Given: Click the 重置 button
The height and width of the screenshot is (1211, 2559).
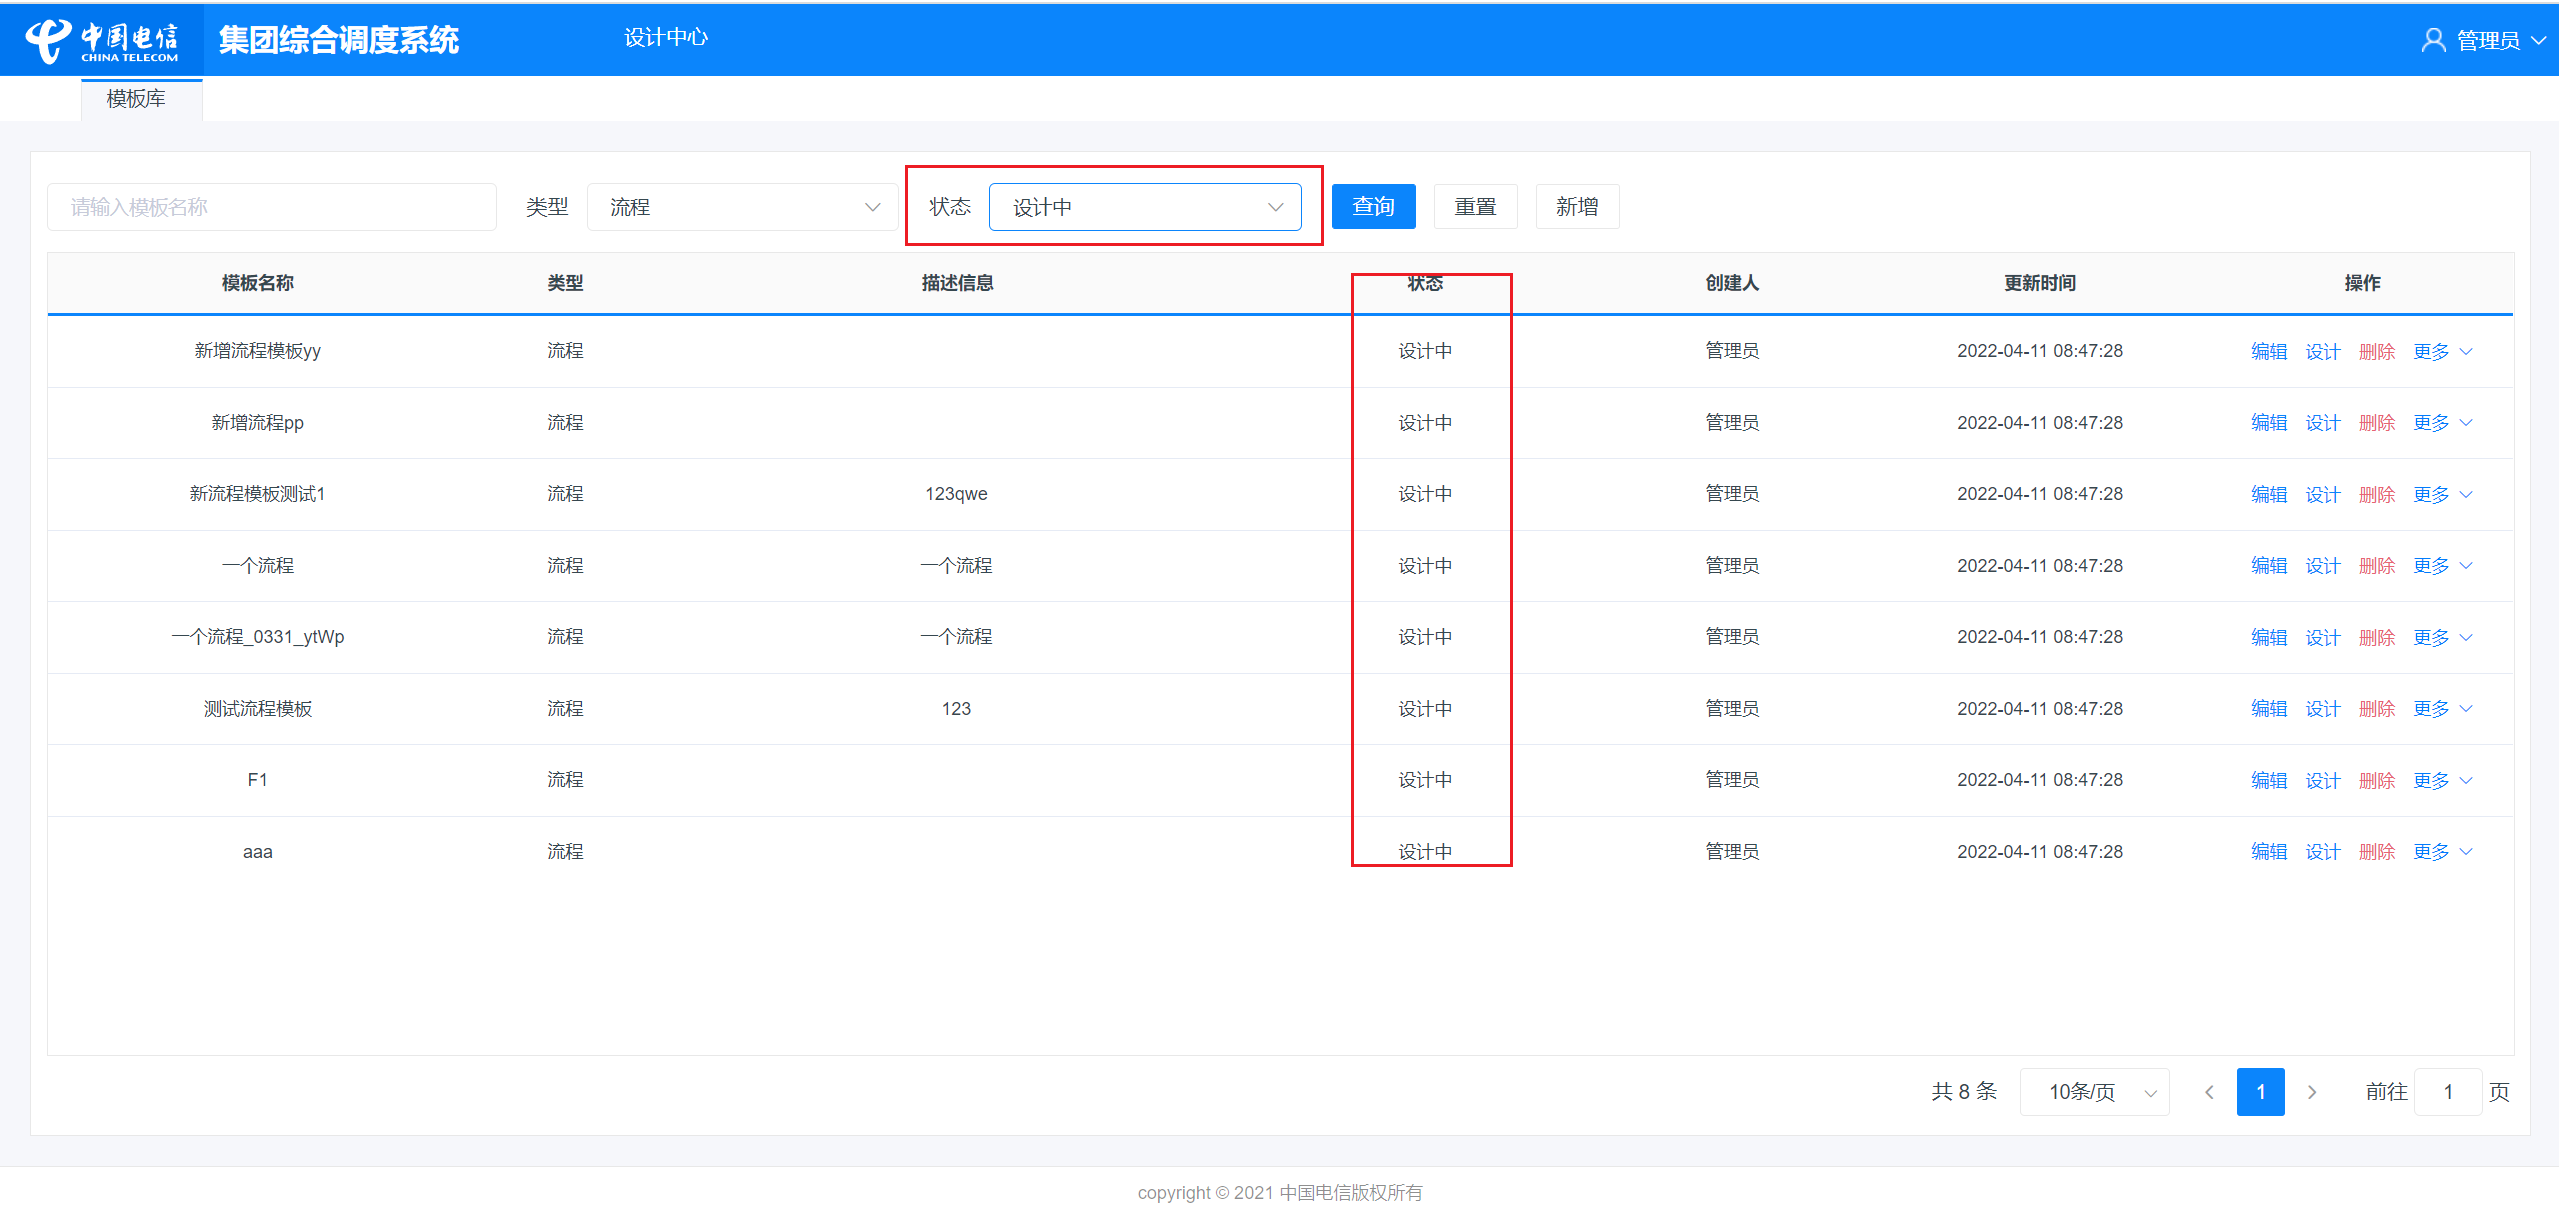Looking at the screenshot, I should click(1475, 207).
